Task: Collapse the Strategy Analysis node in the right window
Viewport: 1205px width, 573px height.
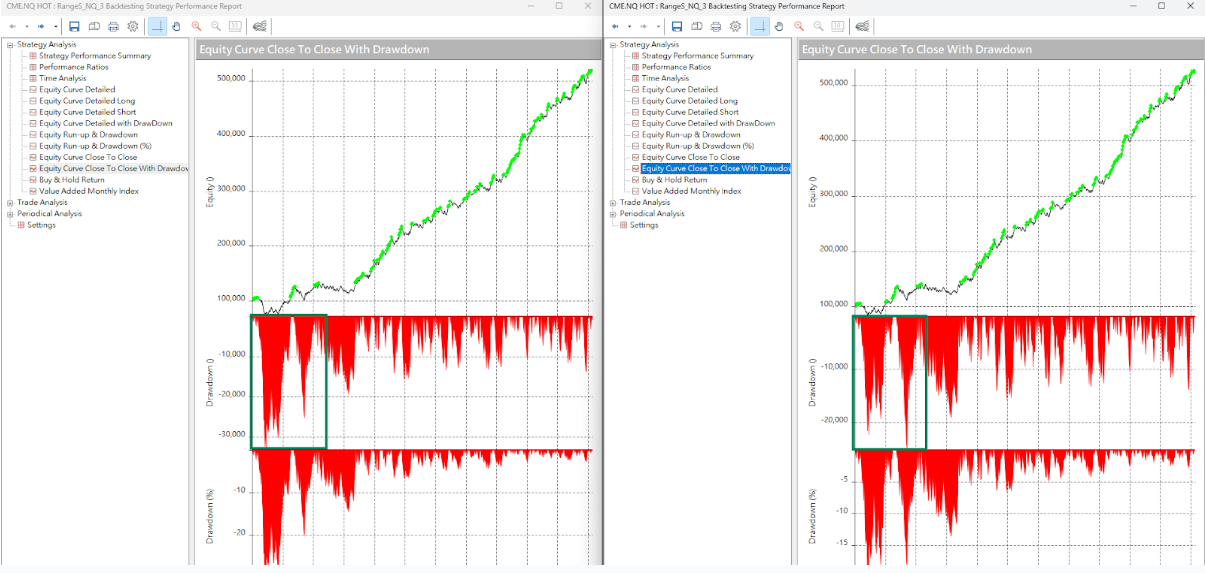Action: click(x=613, y=44)
